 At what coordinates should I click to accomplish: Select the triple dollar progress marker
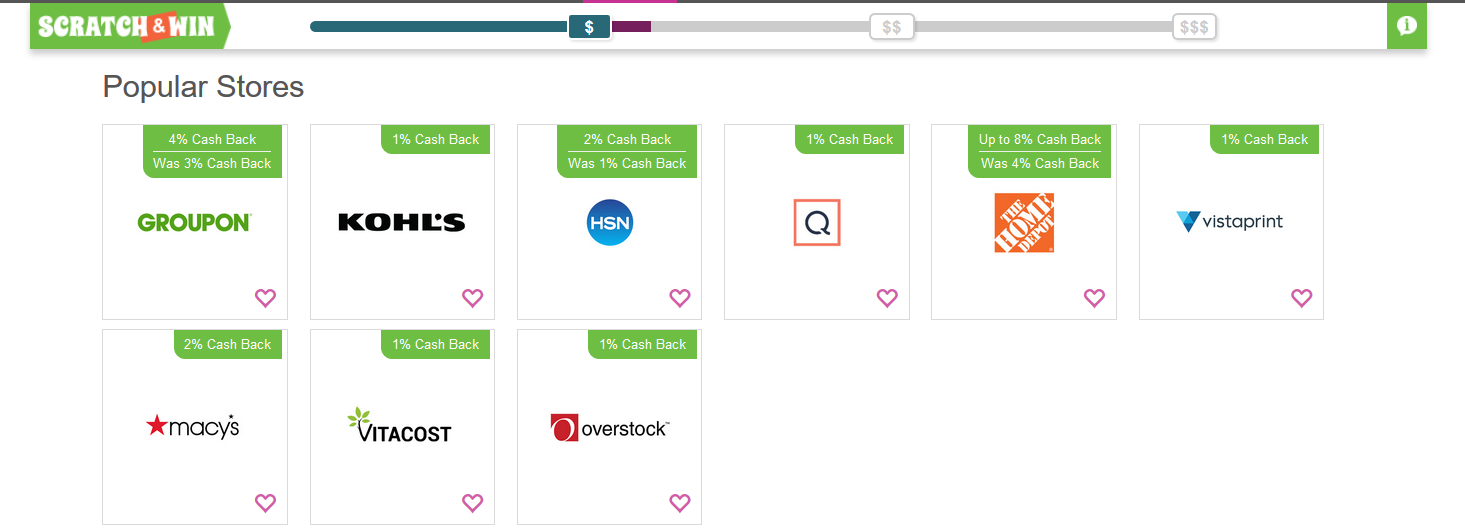click(1194, 27)
